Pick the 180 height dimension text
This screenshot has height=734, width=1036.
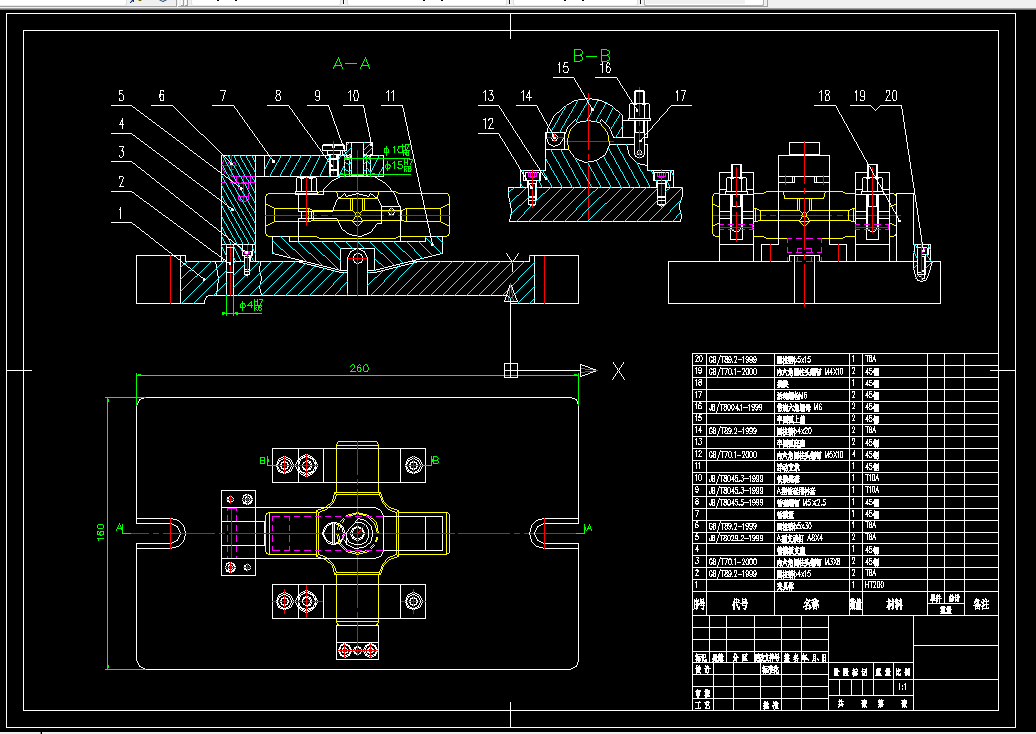[x=101, y=532]
